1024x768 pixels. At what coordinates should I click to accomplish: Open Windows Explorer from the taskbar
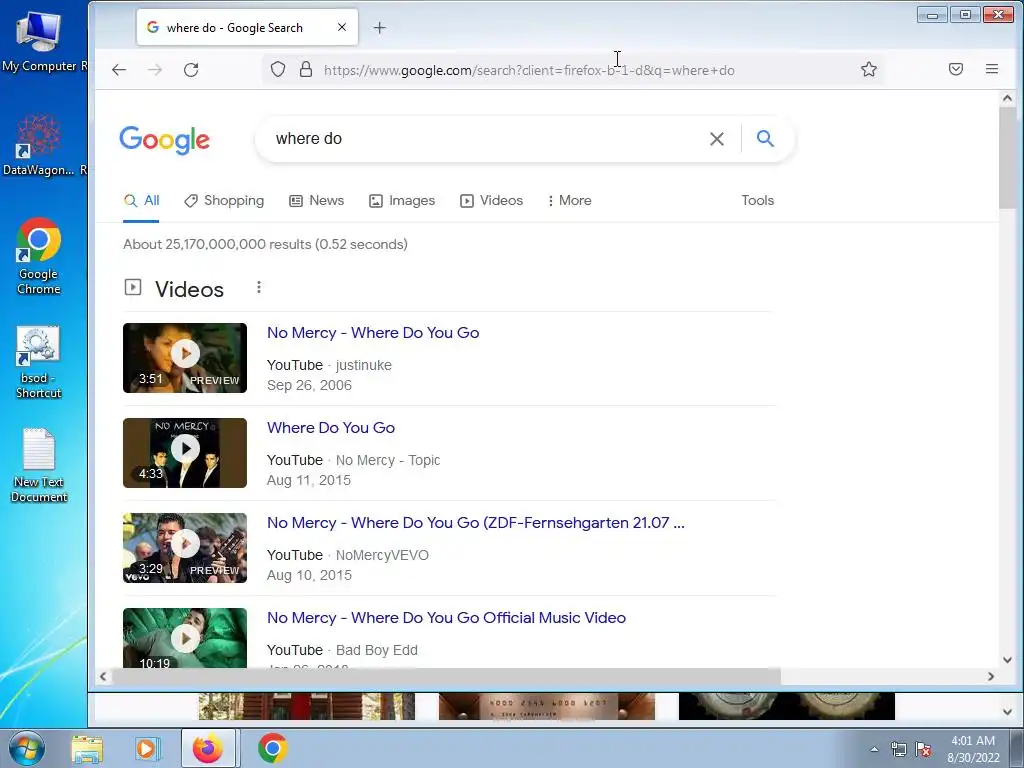click(87, 748)
